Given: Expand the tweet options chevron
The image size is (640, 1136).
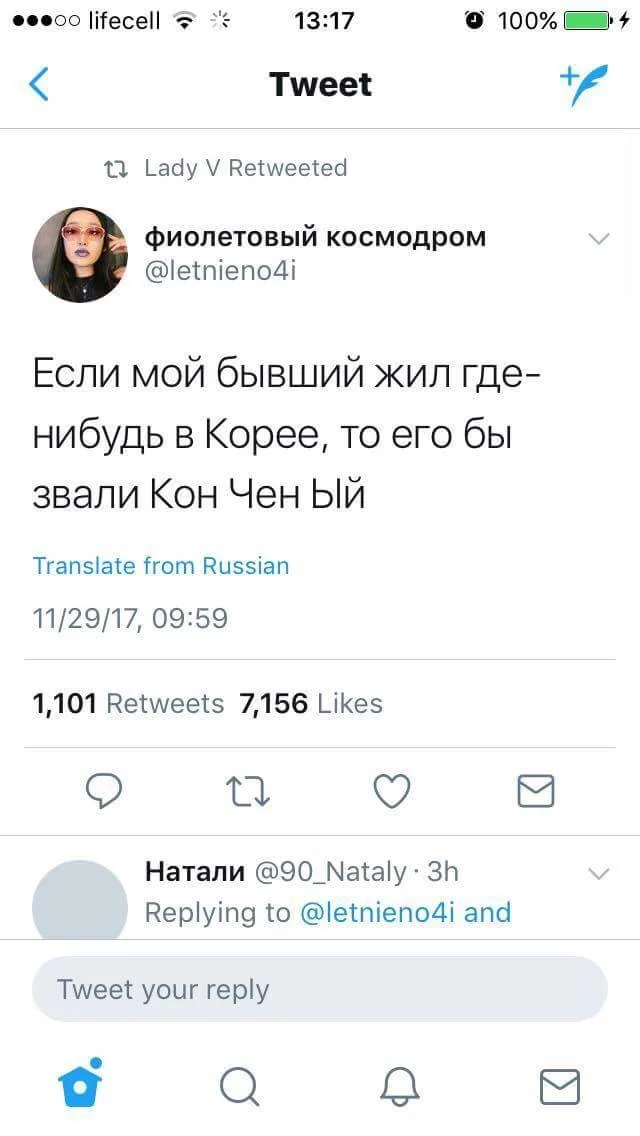Looking at the screenshot, I should coord(598,239).
